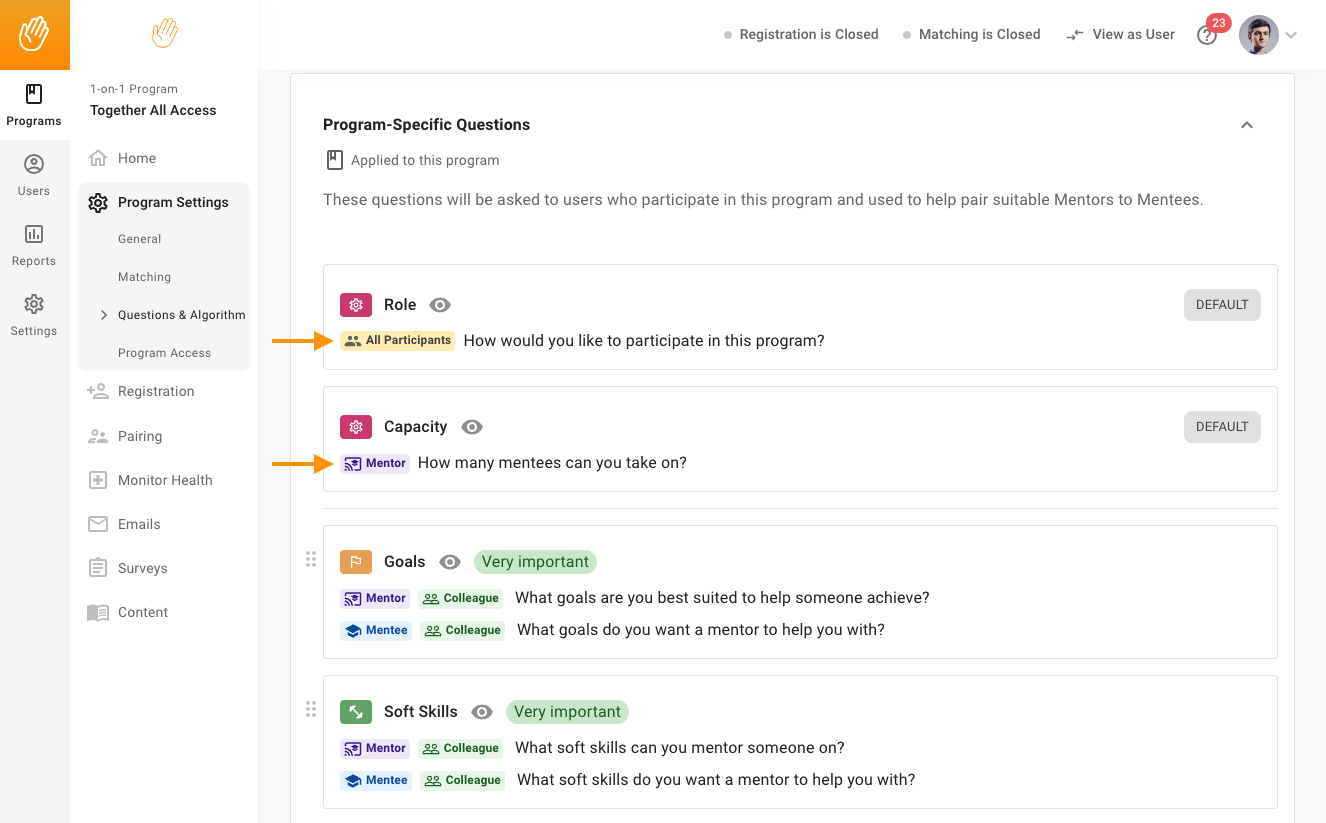Click Mentee tag in Goals card
1326x823 pixels.
376,630
